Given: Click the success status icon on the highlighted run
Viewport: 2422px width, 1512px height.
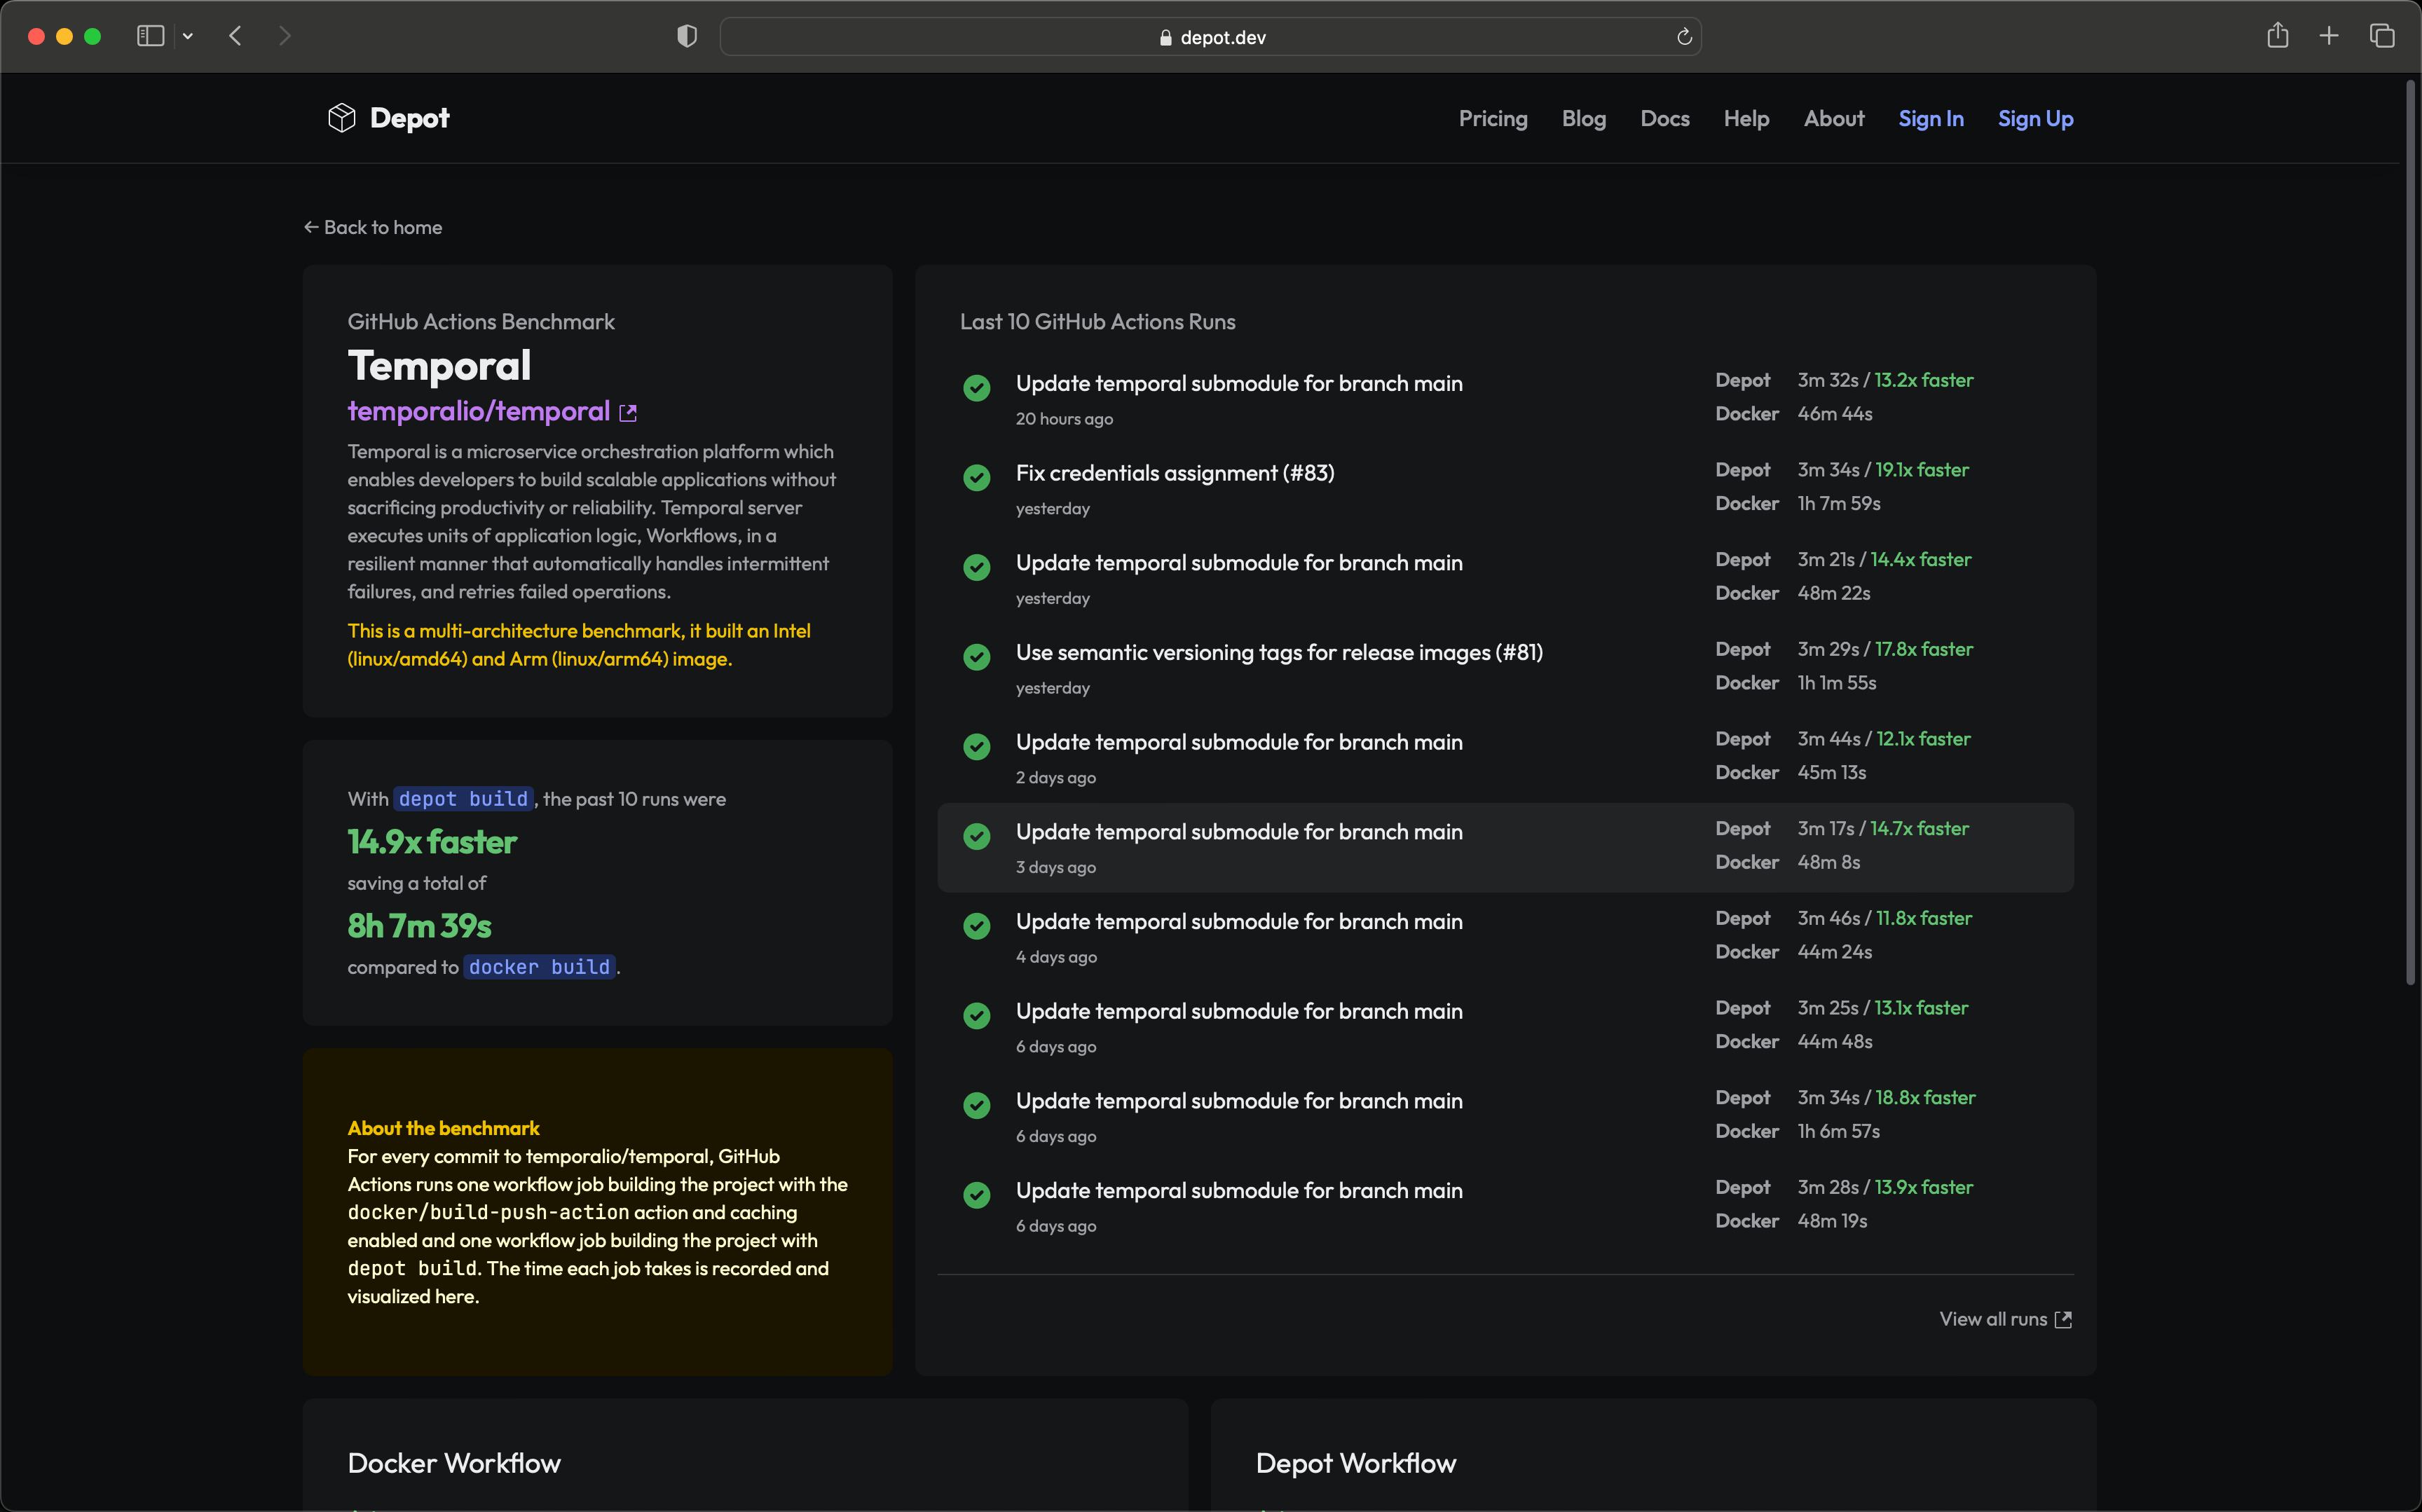Looking at the screenshot, I should (x=977, y=836).
